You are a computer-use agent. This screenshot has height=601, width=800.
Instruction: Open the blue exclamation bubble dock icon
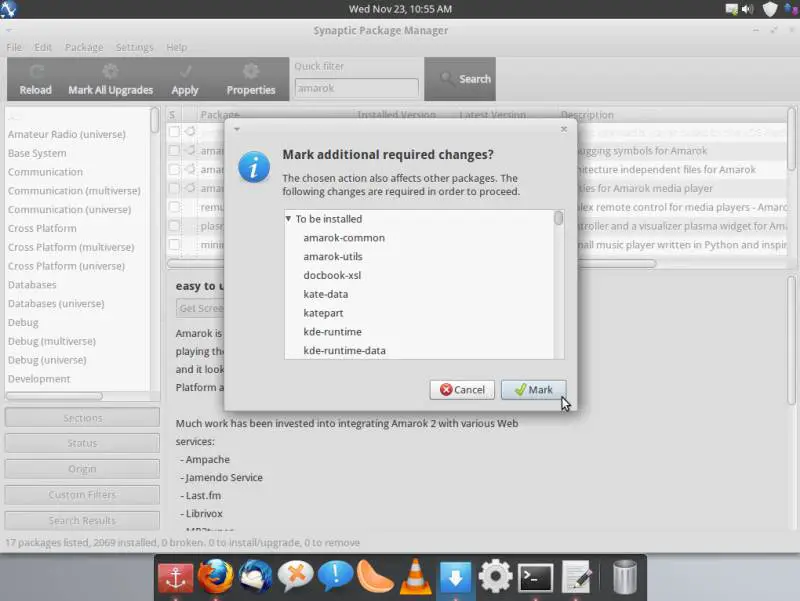coord(335,577)
